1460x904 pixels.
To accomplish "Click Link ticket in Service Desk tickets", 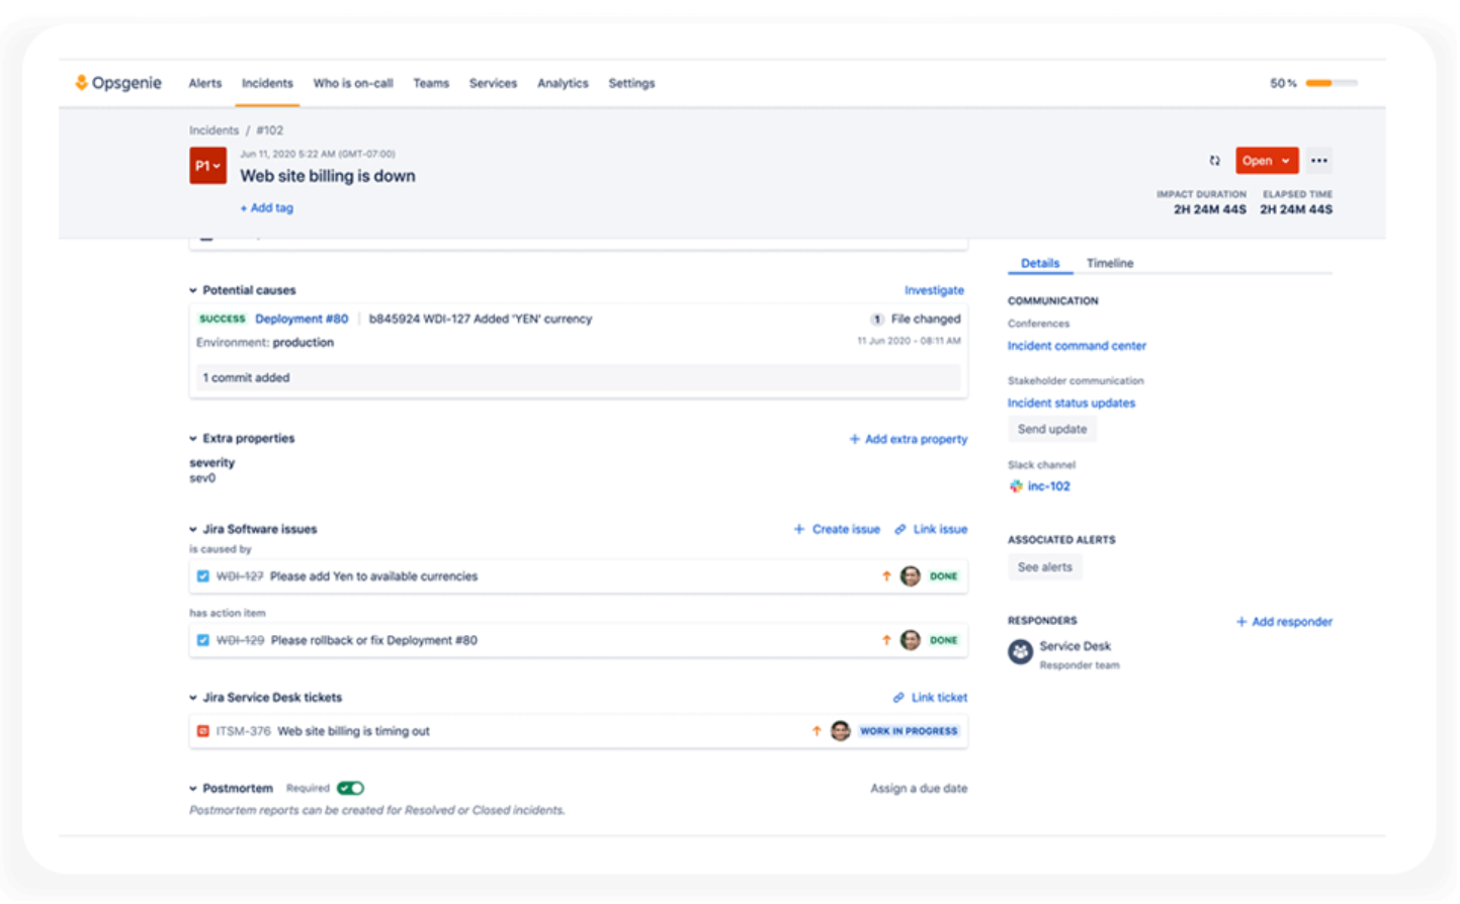I will click(930, 698).
